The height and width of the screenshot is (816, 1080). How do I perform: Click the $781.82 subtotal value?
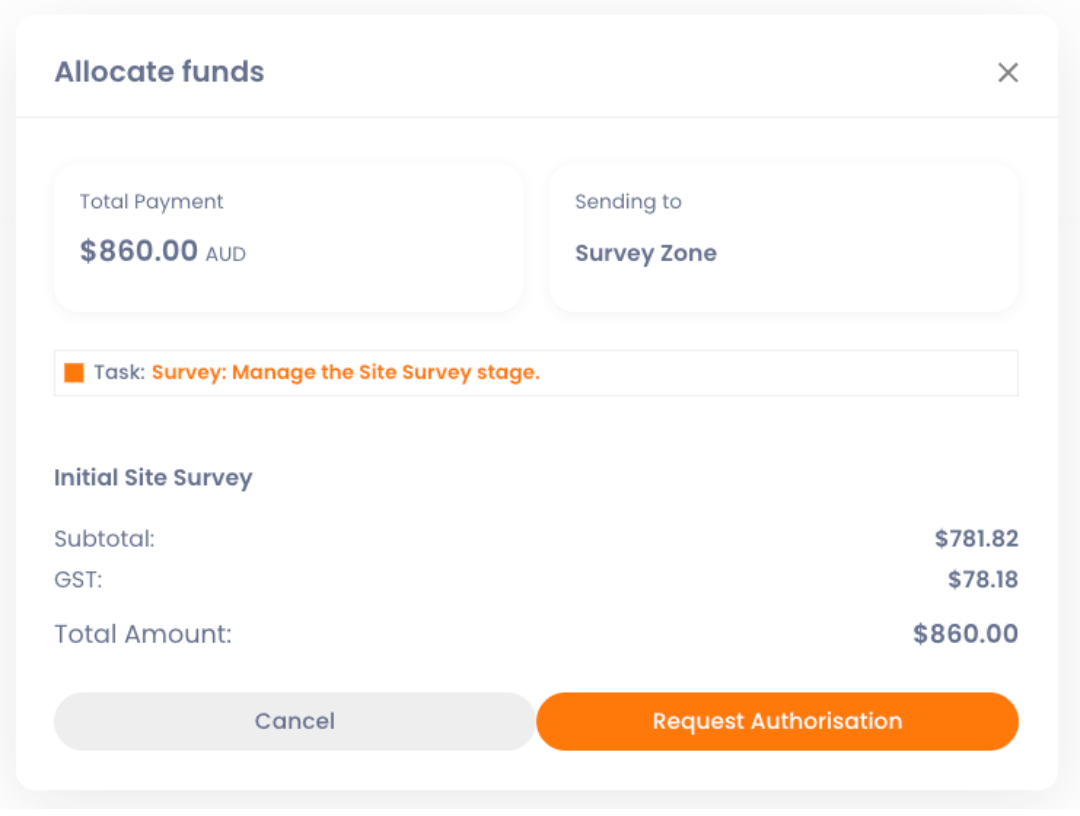(976, 540)
